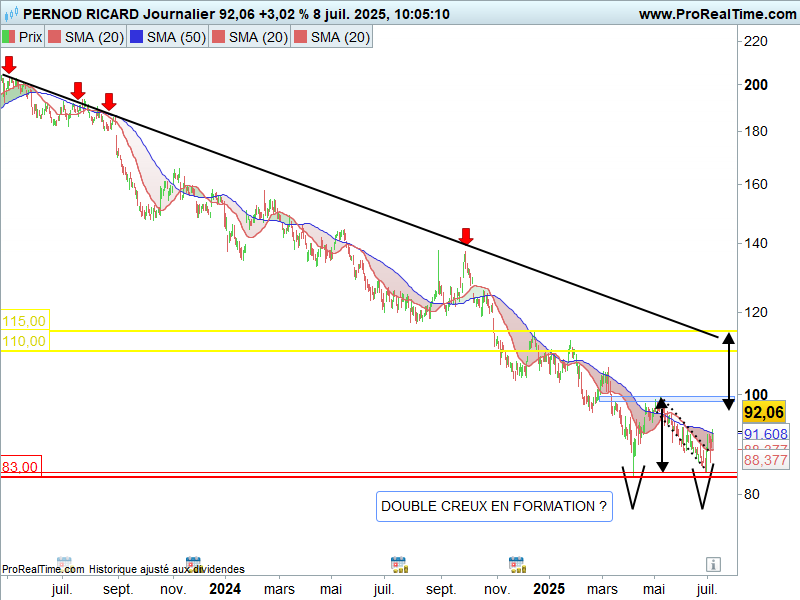Click the 115,00 yellow level label

24,321
